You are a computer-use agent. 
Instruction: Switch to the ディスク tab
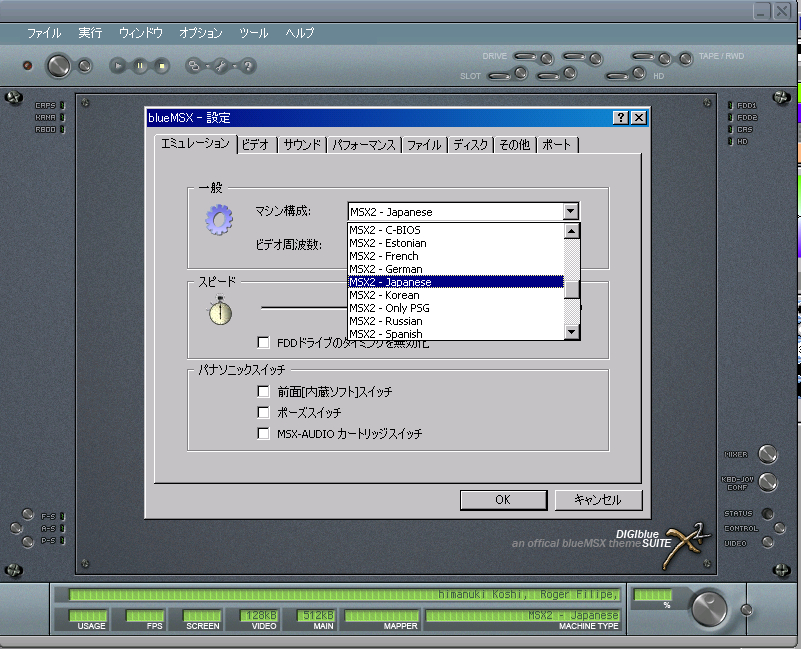pos(470,145)
